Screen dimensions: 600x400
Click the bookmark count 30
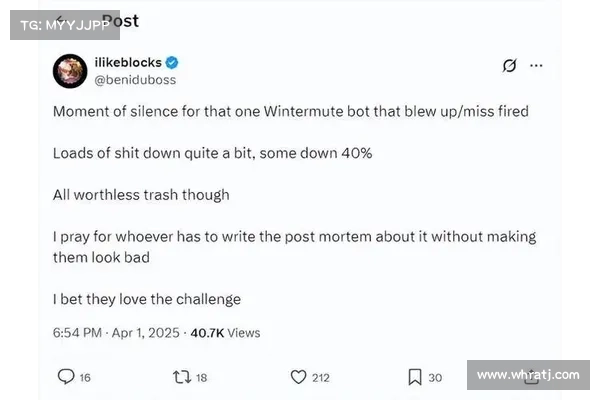click(435, 377)
